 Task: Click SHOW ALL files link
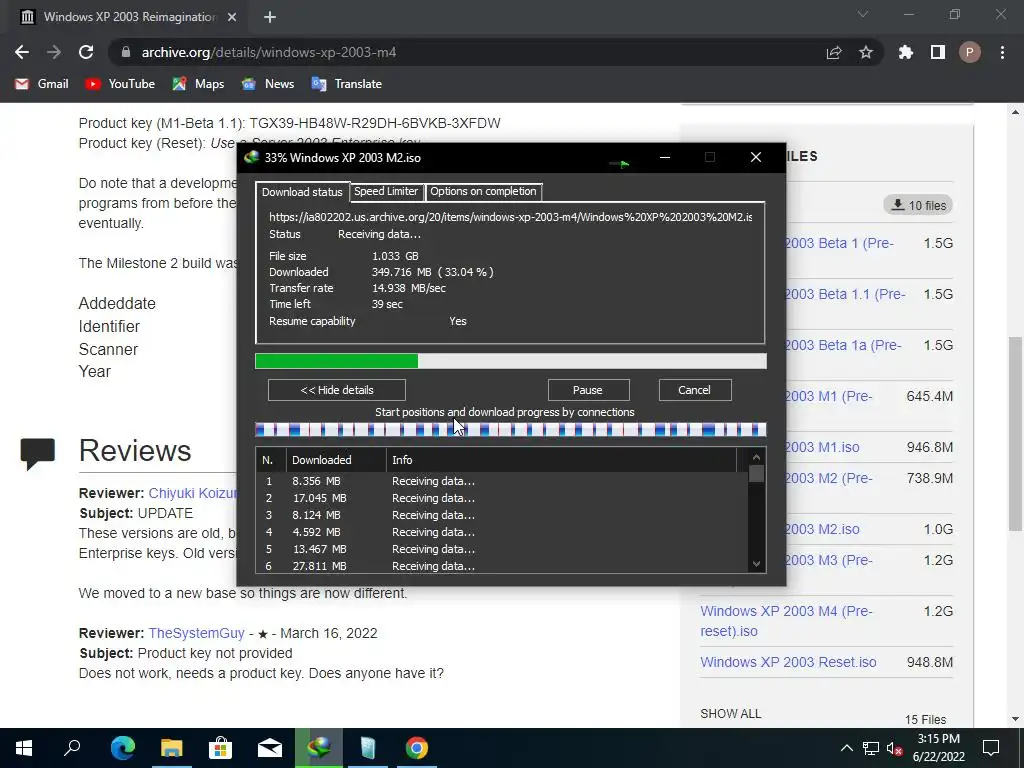click(731, 714)
